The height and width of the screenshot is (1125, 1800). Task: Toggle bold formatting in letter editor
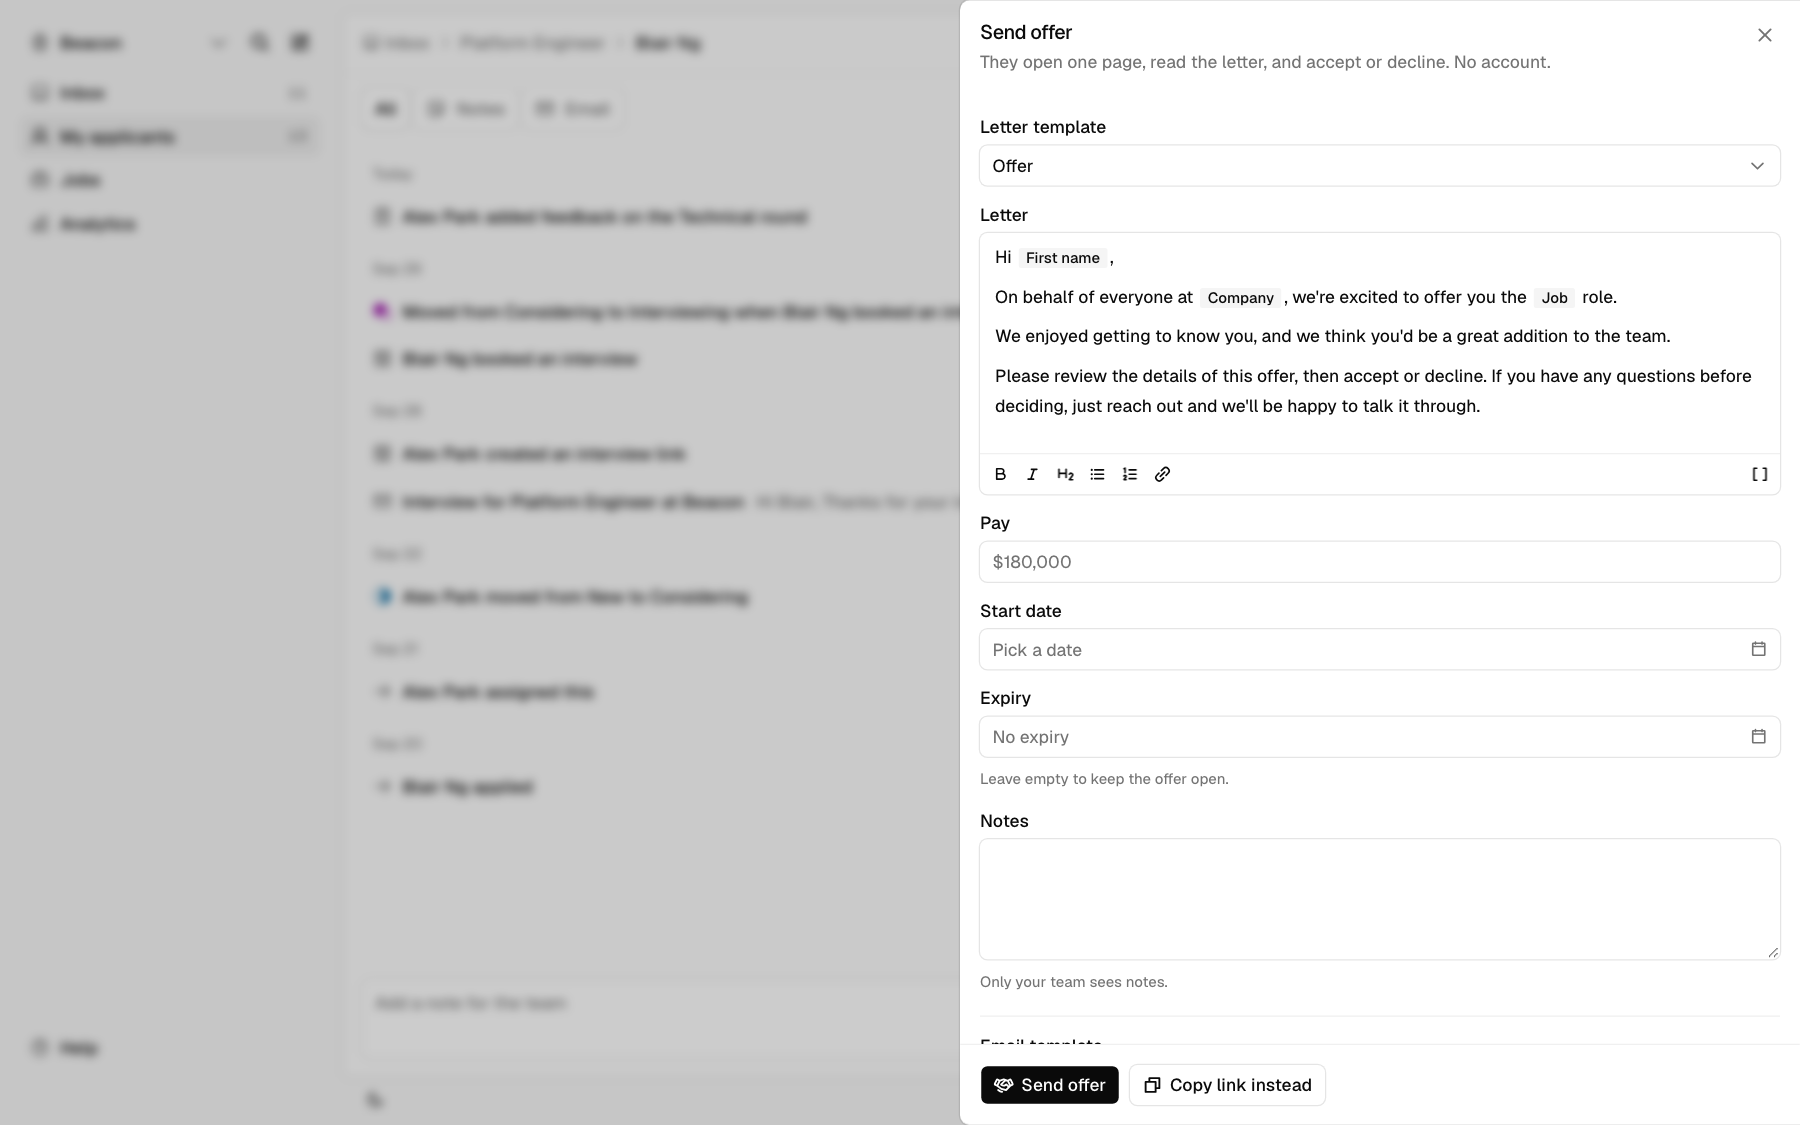(1000, 474)
